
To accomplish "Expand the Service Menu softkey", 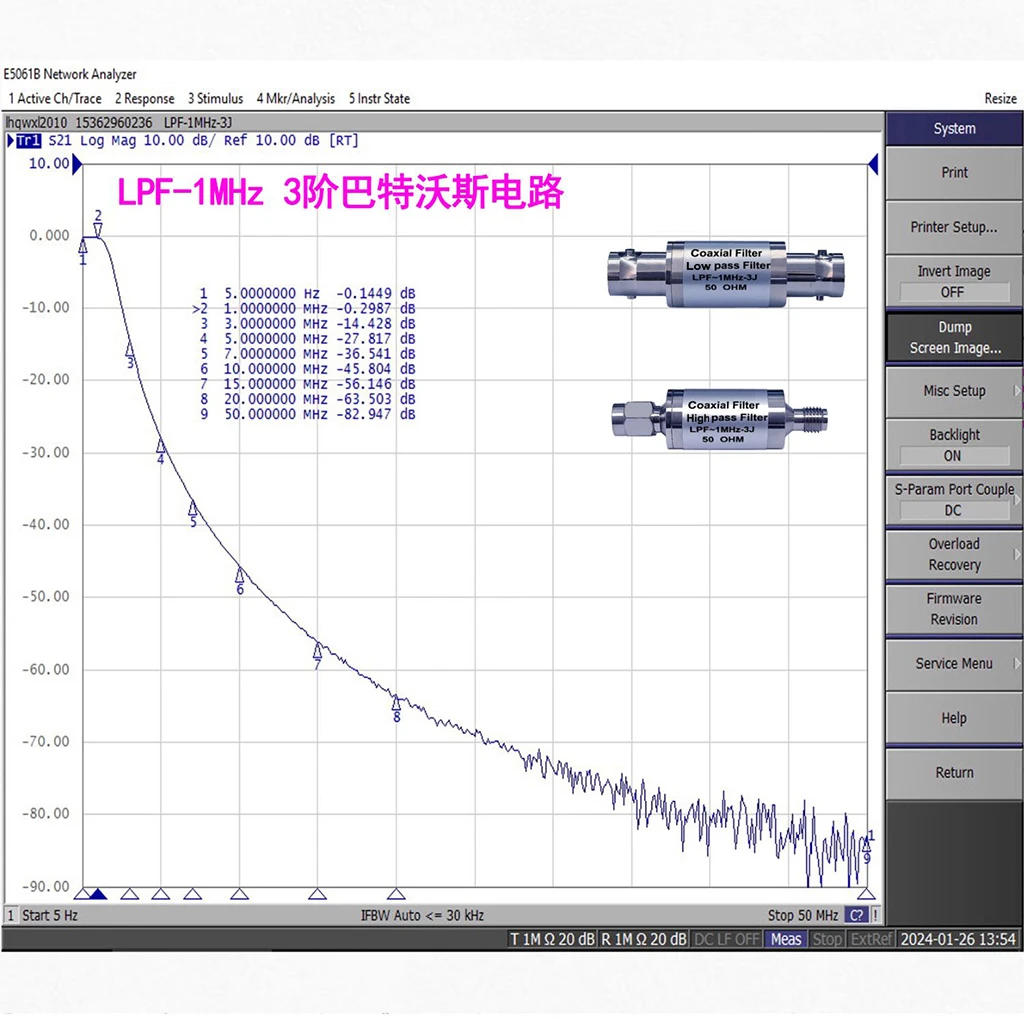I will point(953,663).
